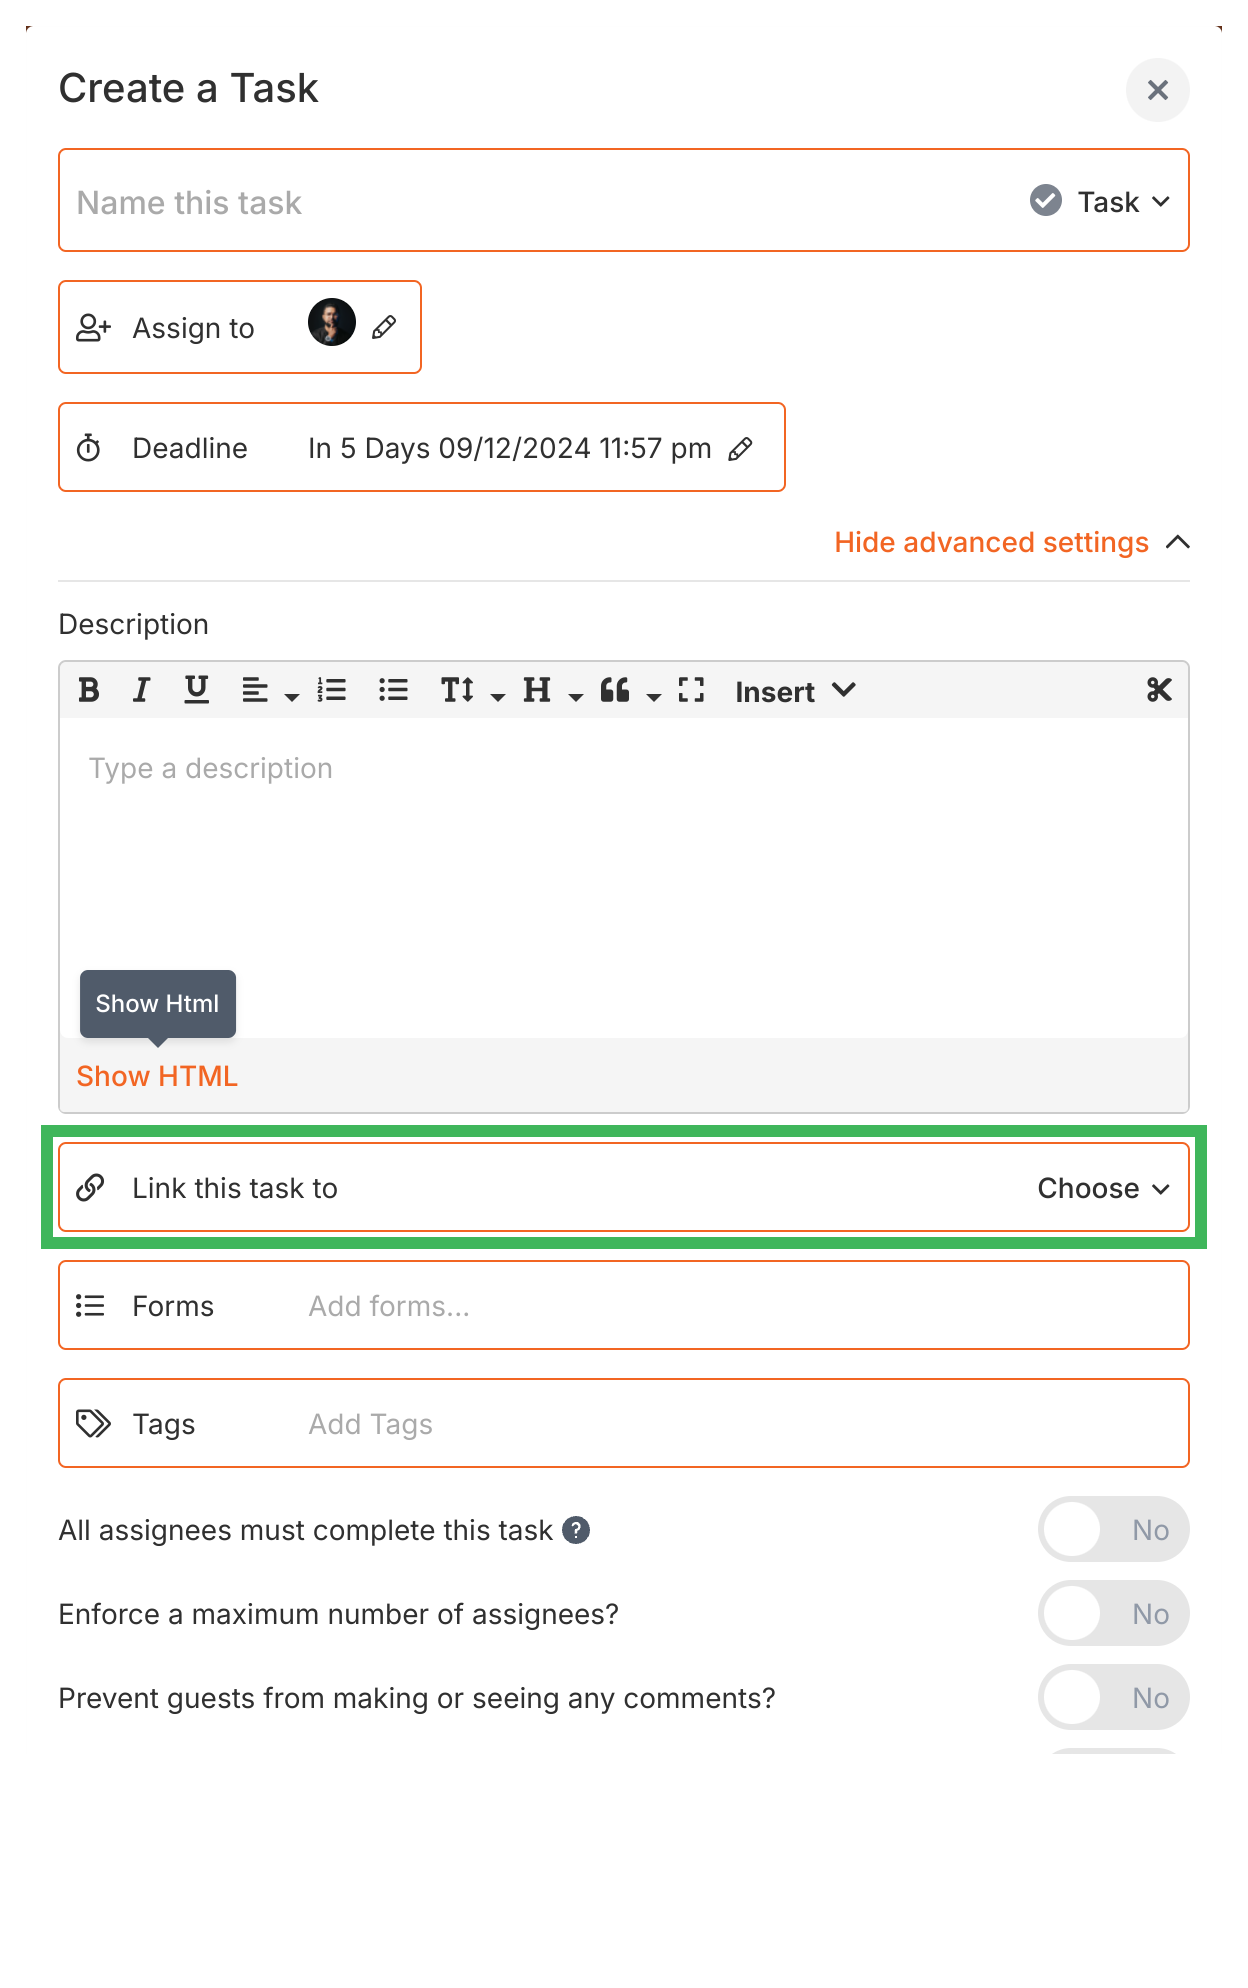Insert a numbered list
This screenshot has height=1988, width=1248.
(x=332, y=690)
